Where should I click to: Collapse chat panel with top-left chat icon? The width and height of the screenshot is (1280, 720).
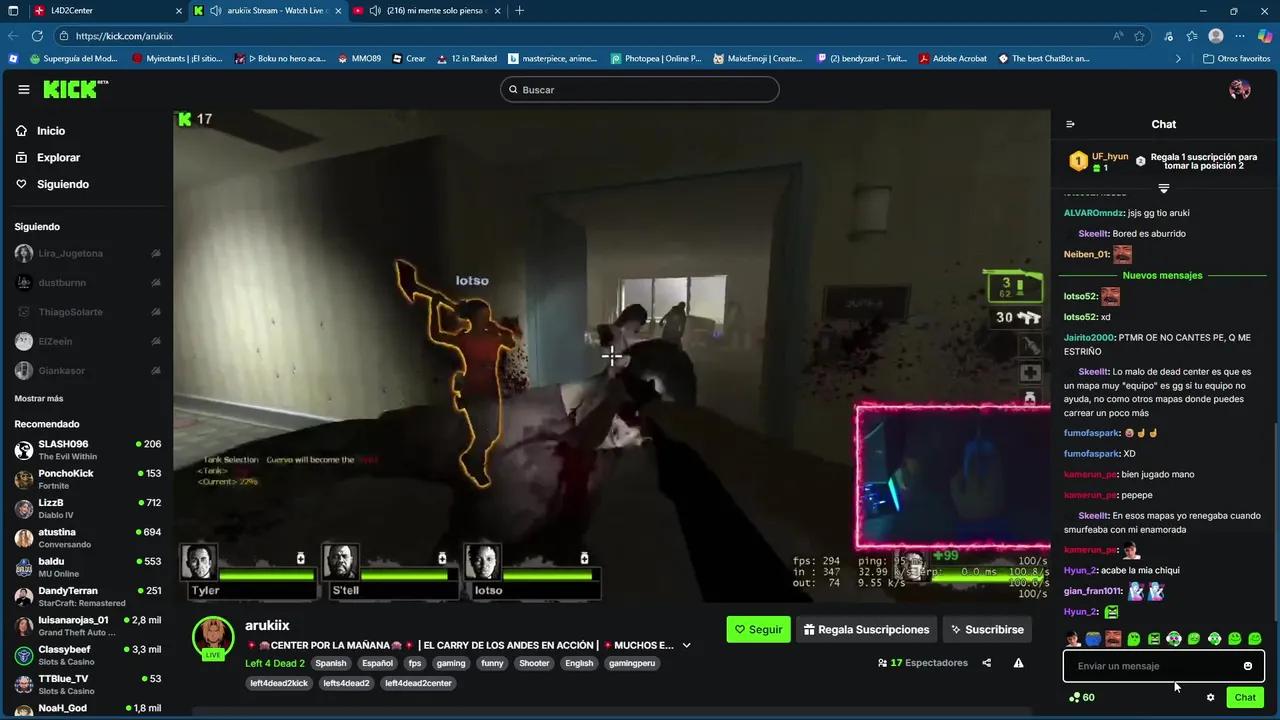coord(1070,124)
